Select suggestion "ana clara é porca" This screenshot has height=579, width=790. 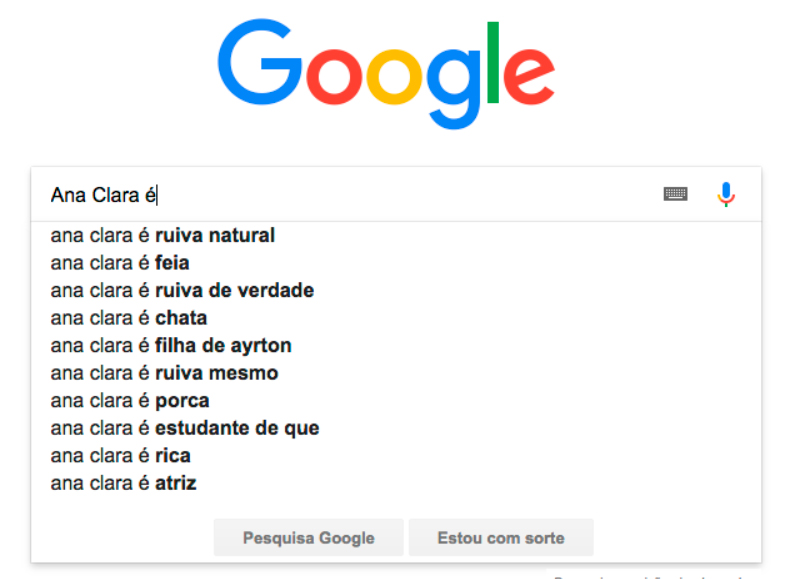tap(396, 401)
